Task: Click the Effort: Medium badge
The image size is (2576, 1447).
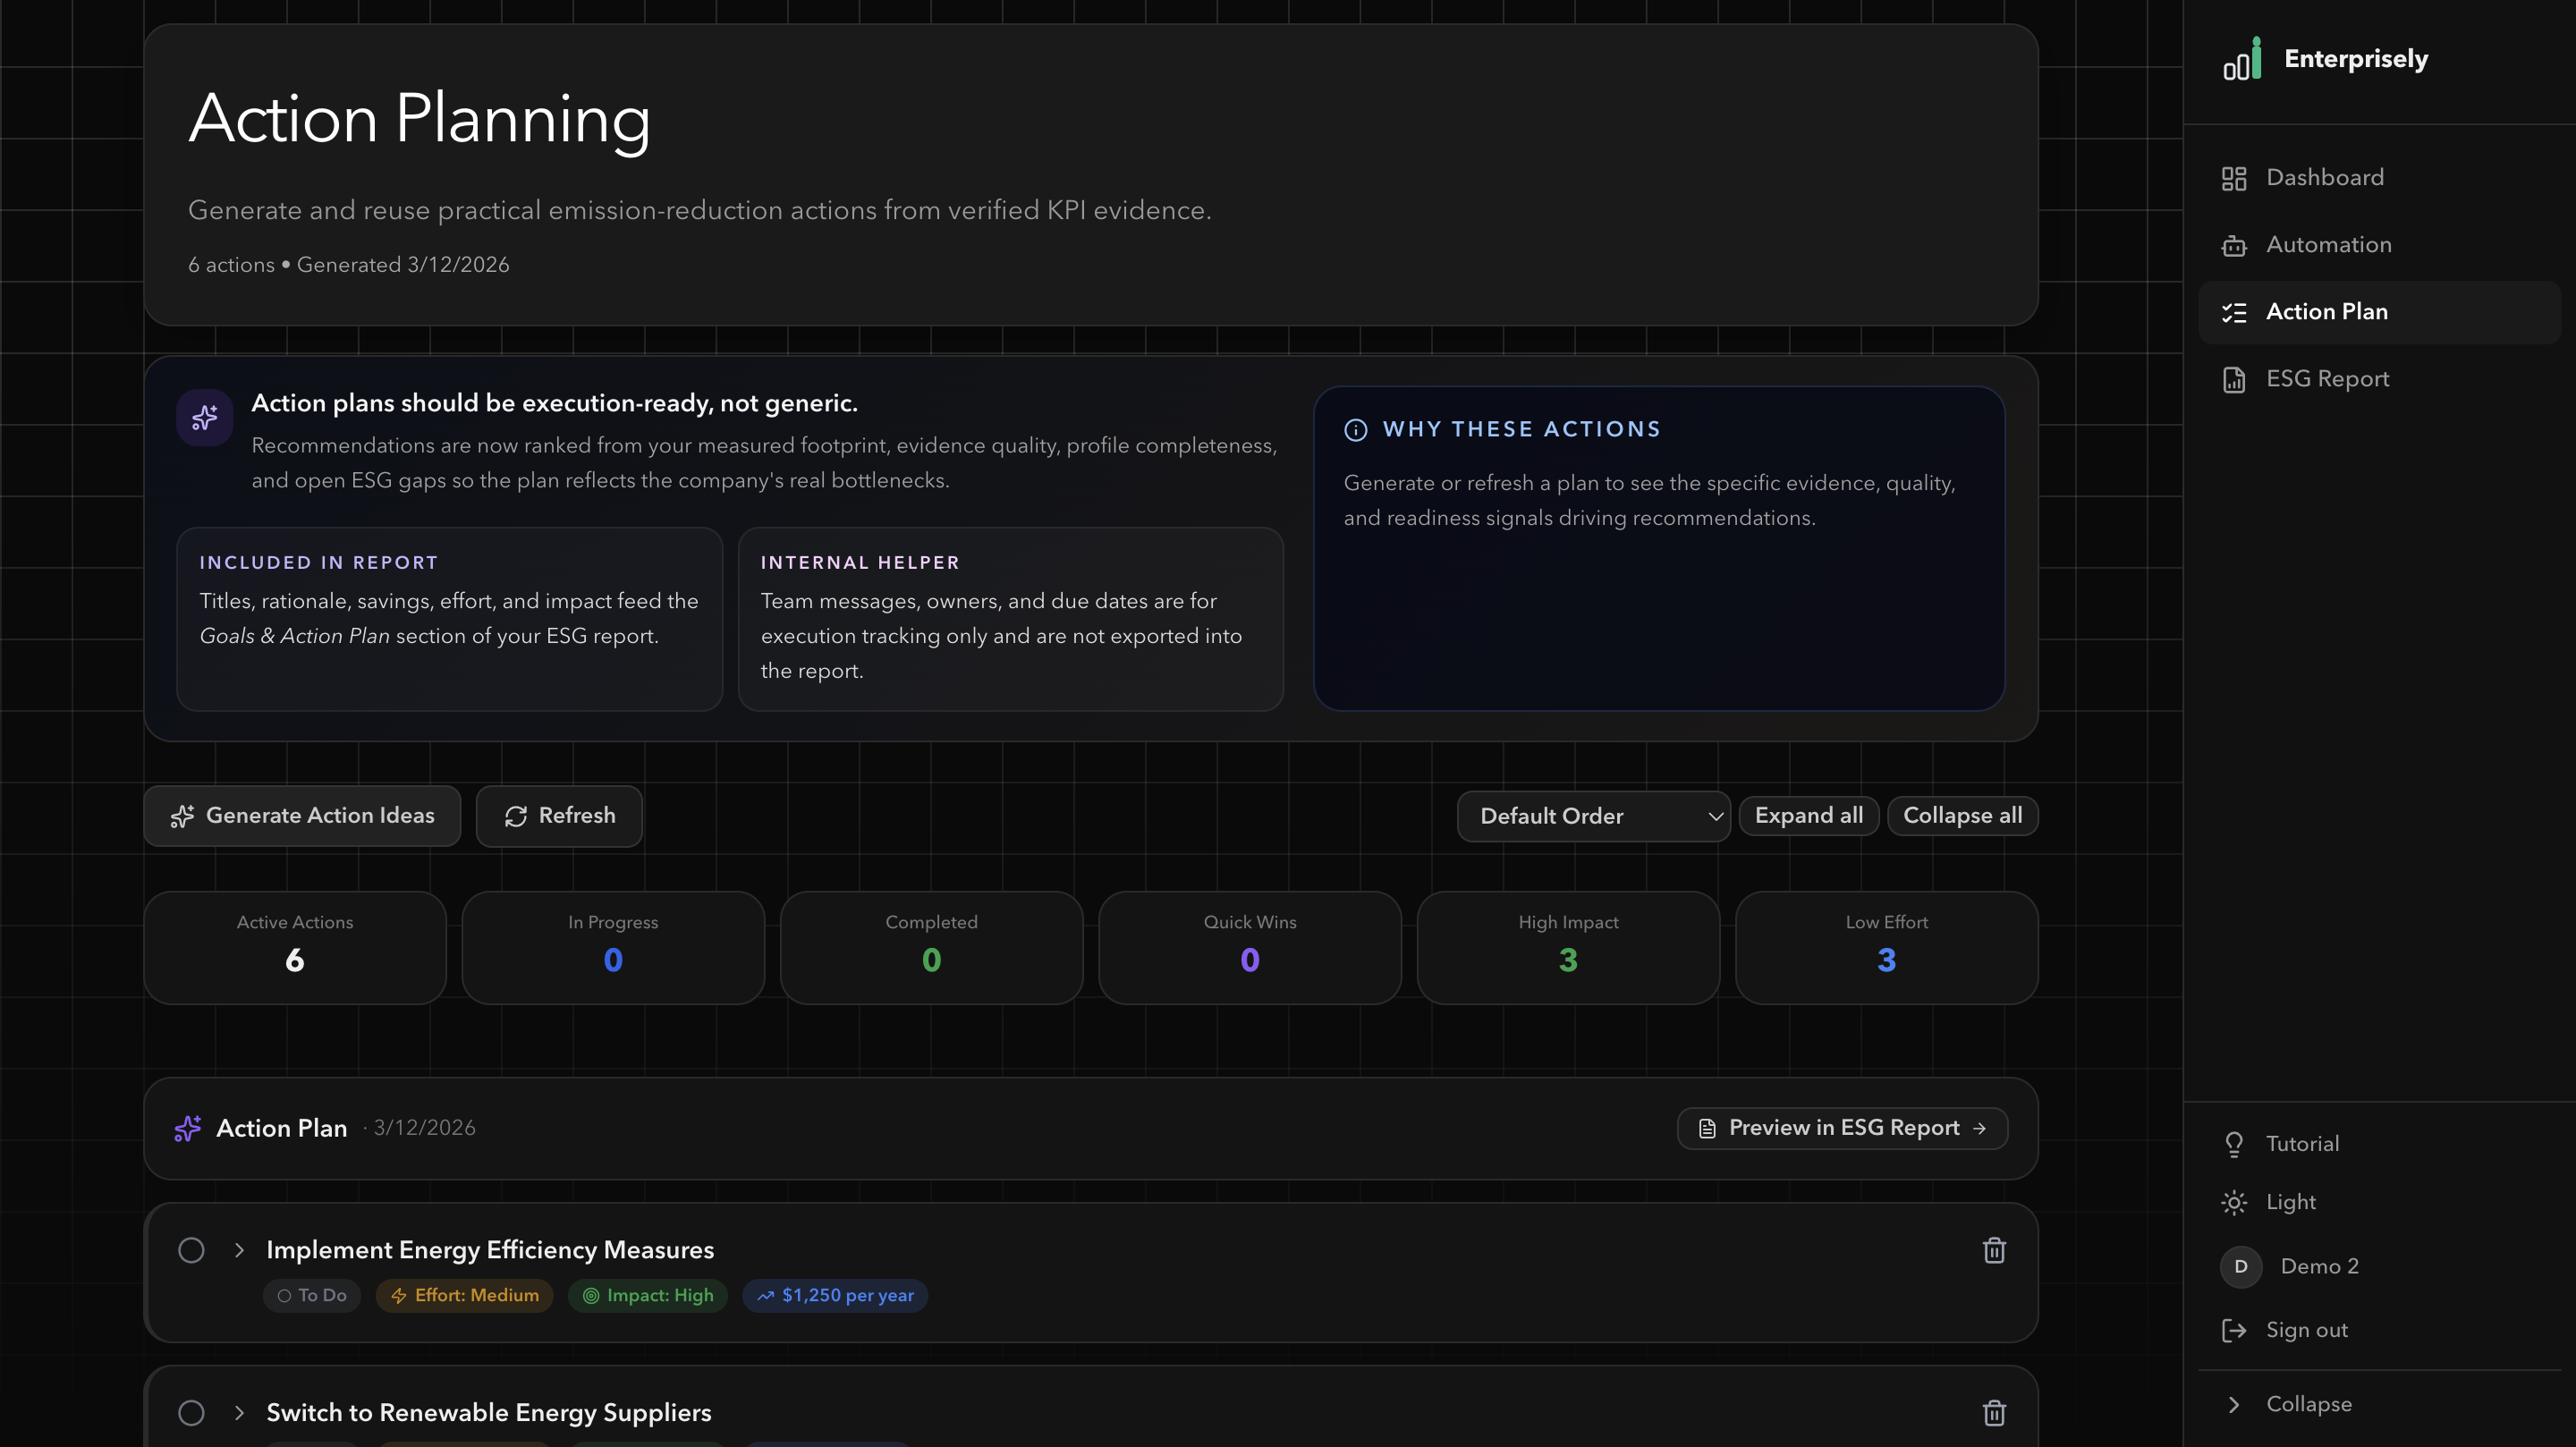Action: pyautogui.click(x=464, y=1295)
